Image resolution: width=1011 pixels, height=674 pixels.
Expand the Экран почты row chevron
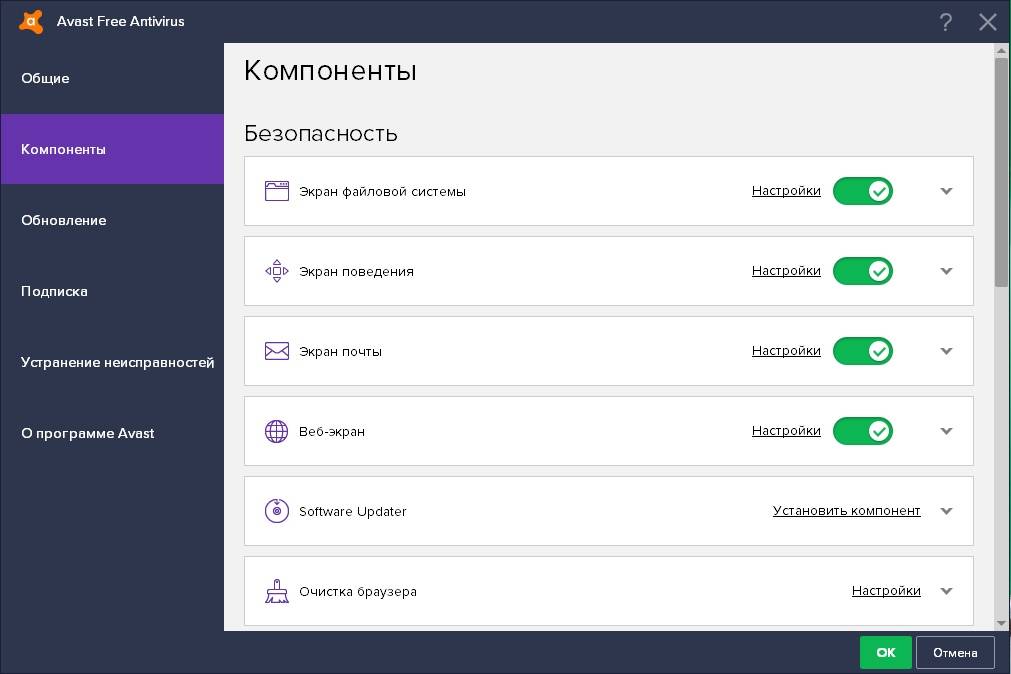click(x=946, y=351)
